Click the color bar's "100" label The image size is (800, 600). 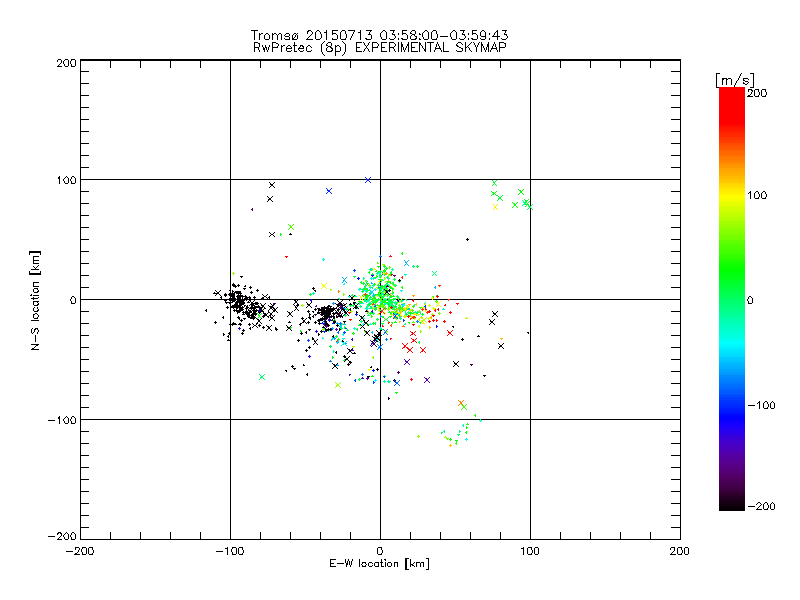pyautogui.click(x=757, y=195)
